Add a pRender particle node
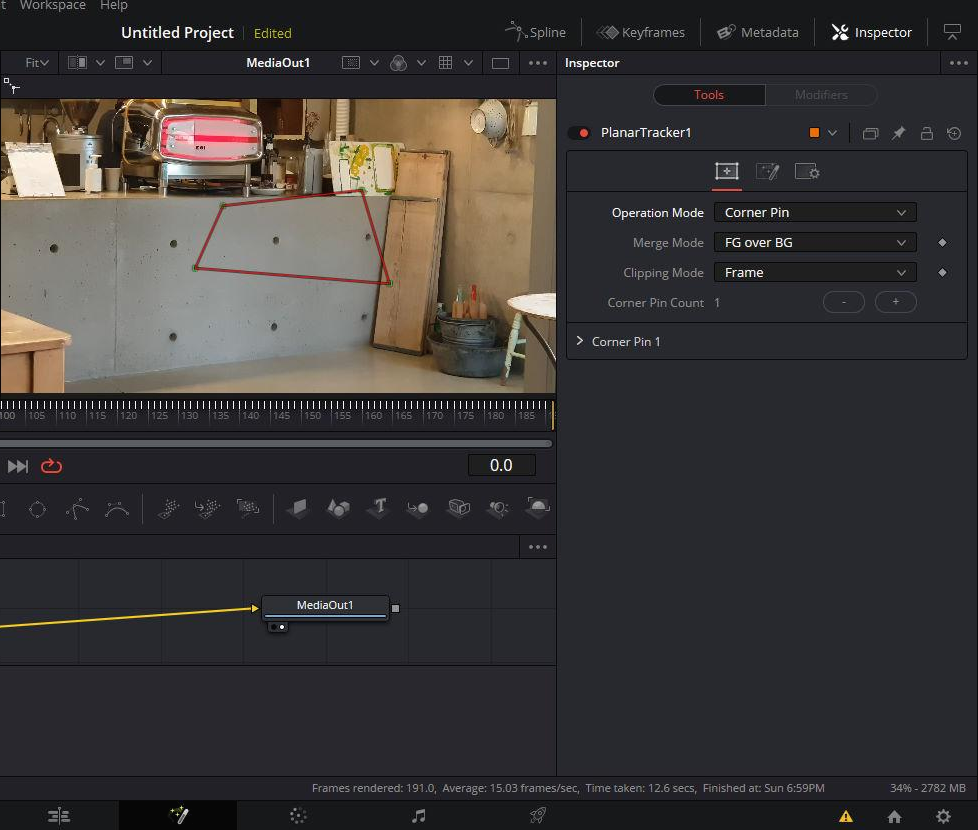Viewport: 978px width, 830px height. pos(248,509)
